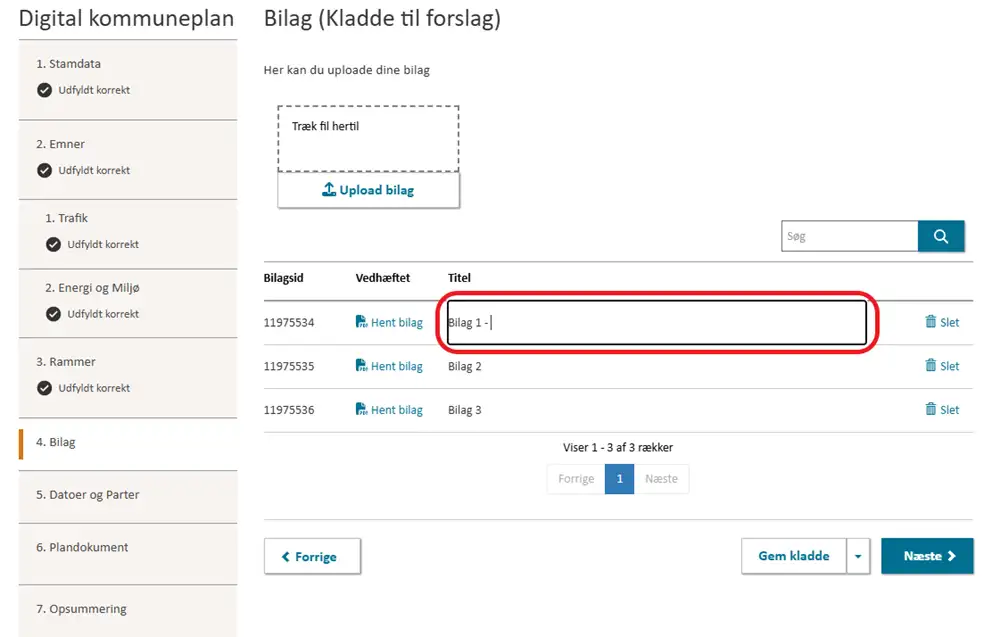Screen dimensions: 992x637
Task: Click the trash icon for Bilag 3
Action: tap(931, 410)
